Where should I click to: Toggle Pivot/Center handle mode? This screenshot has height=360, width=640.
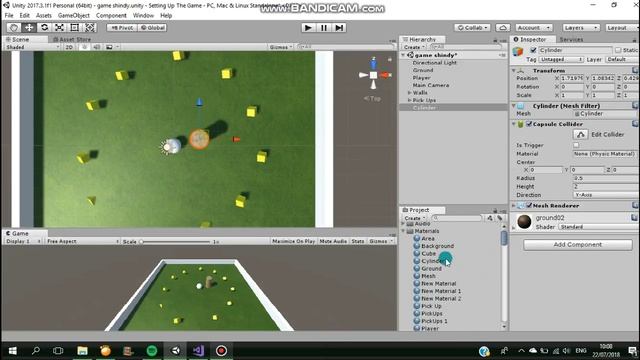pyautogui.click(x=122, y=27)
